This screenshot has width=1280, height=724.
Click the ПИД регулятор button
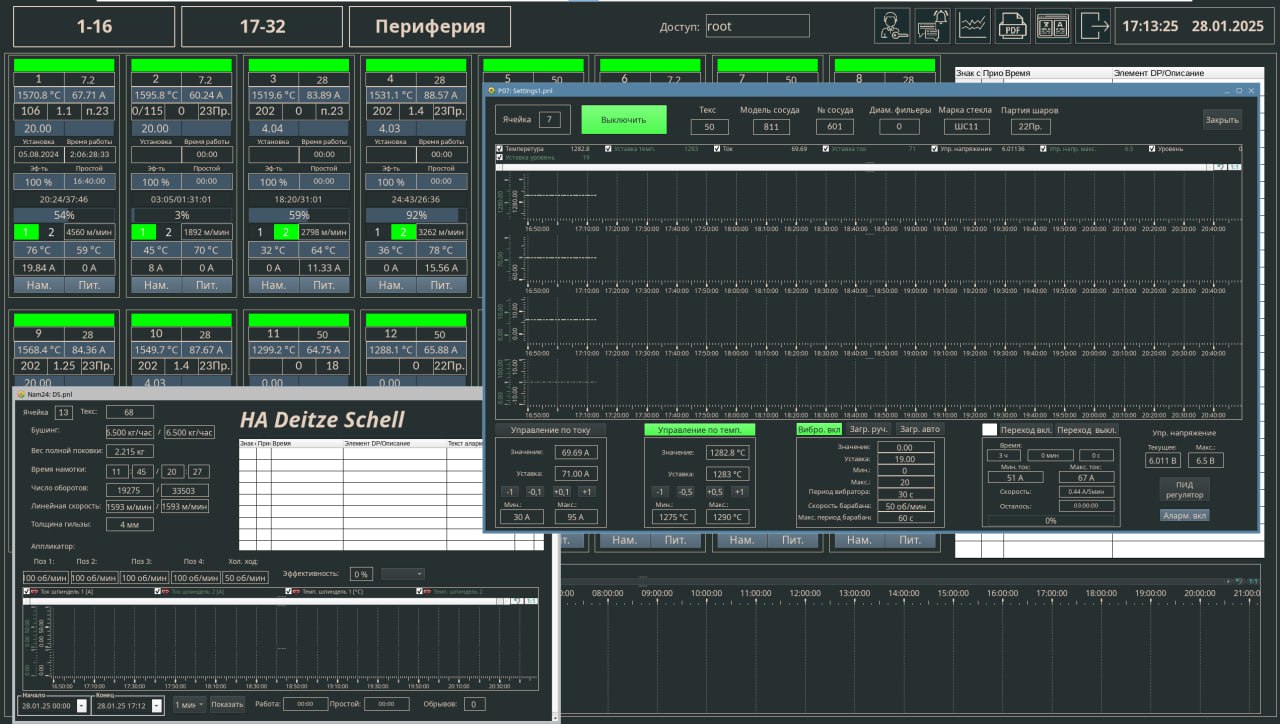(1185, 490)
